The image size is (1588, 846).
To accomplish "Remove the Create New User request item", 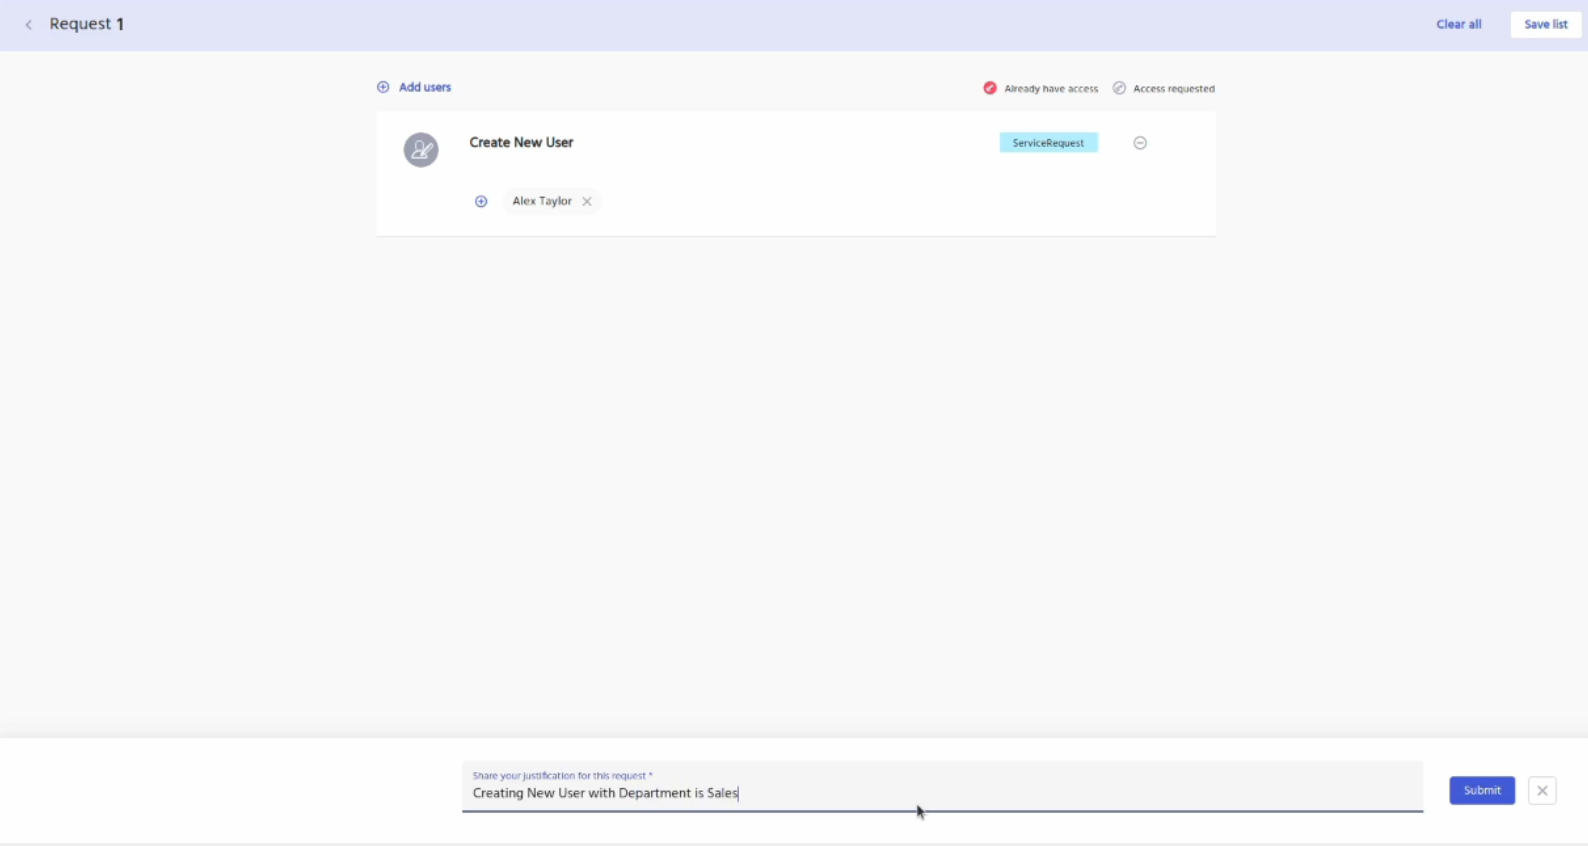I will pos(1140,143).
